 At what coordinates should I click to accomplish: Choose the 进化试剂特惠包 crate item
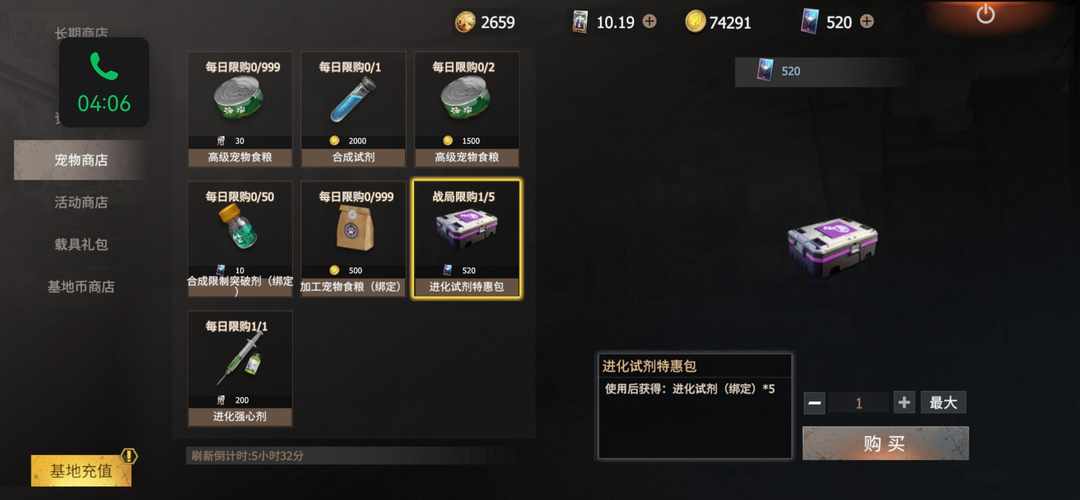coord(466,239)
